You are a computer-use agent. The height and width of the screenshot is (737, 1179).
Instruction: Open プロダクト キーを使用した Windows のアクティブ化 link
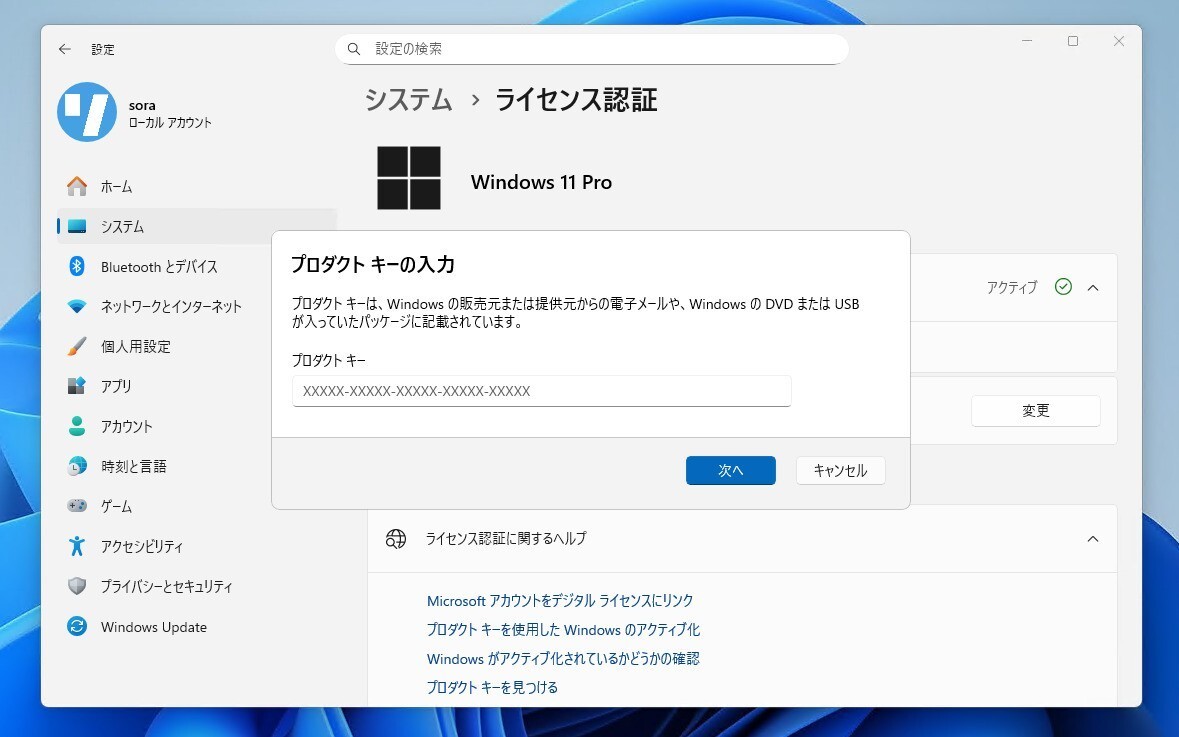click(x=562, y=629)
